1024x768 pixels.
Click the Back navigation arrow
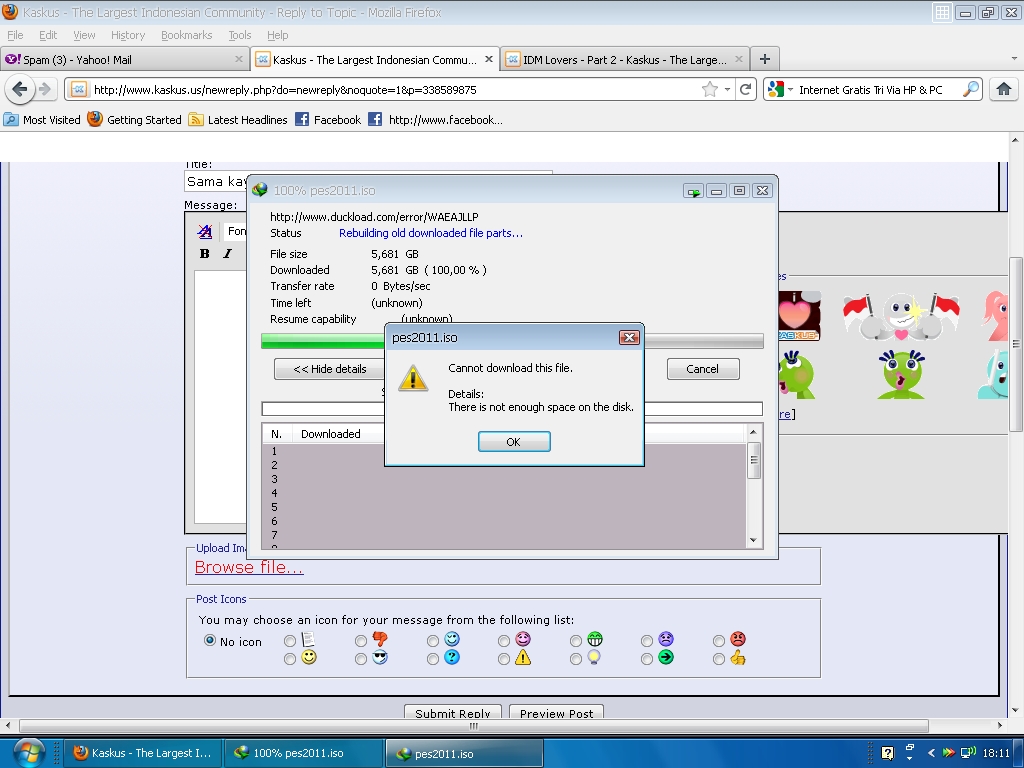(x=20, y=89)
